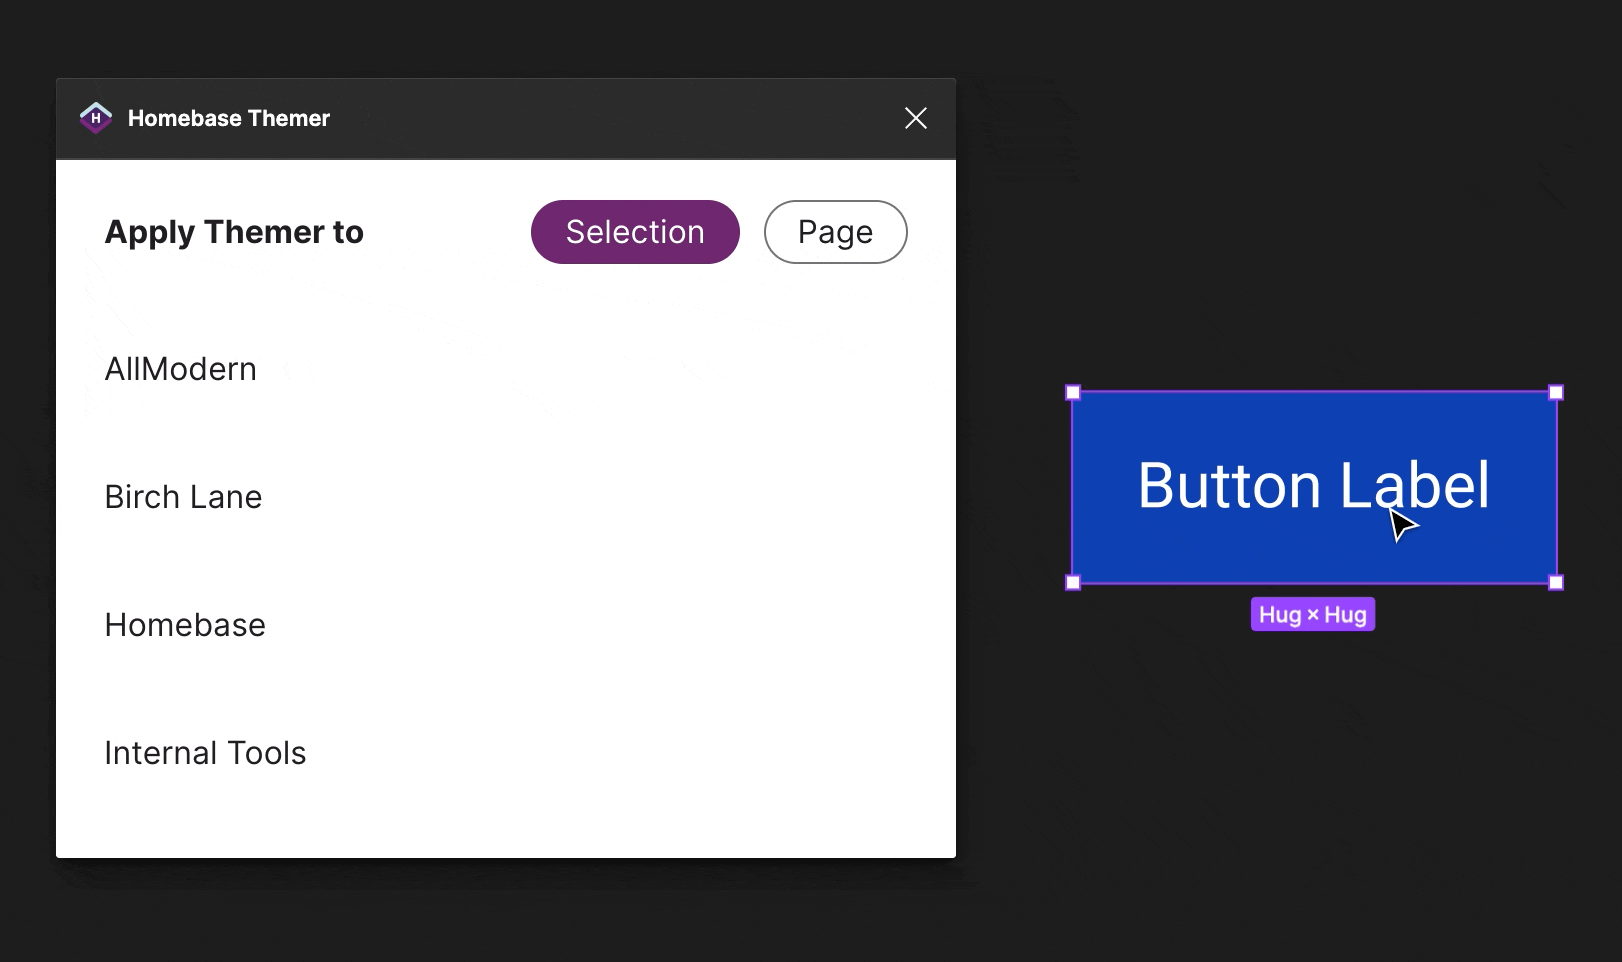Apply the AllModern theme

pos(180,368)
